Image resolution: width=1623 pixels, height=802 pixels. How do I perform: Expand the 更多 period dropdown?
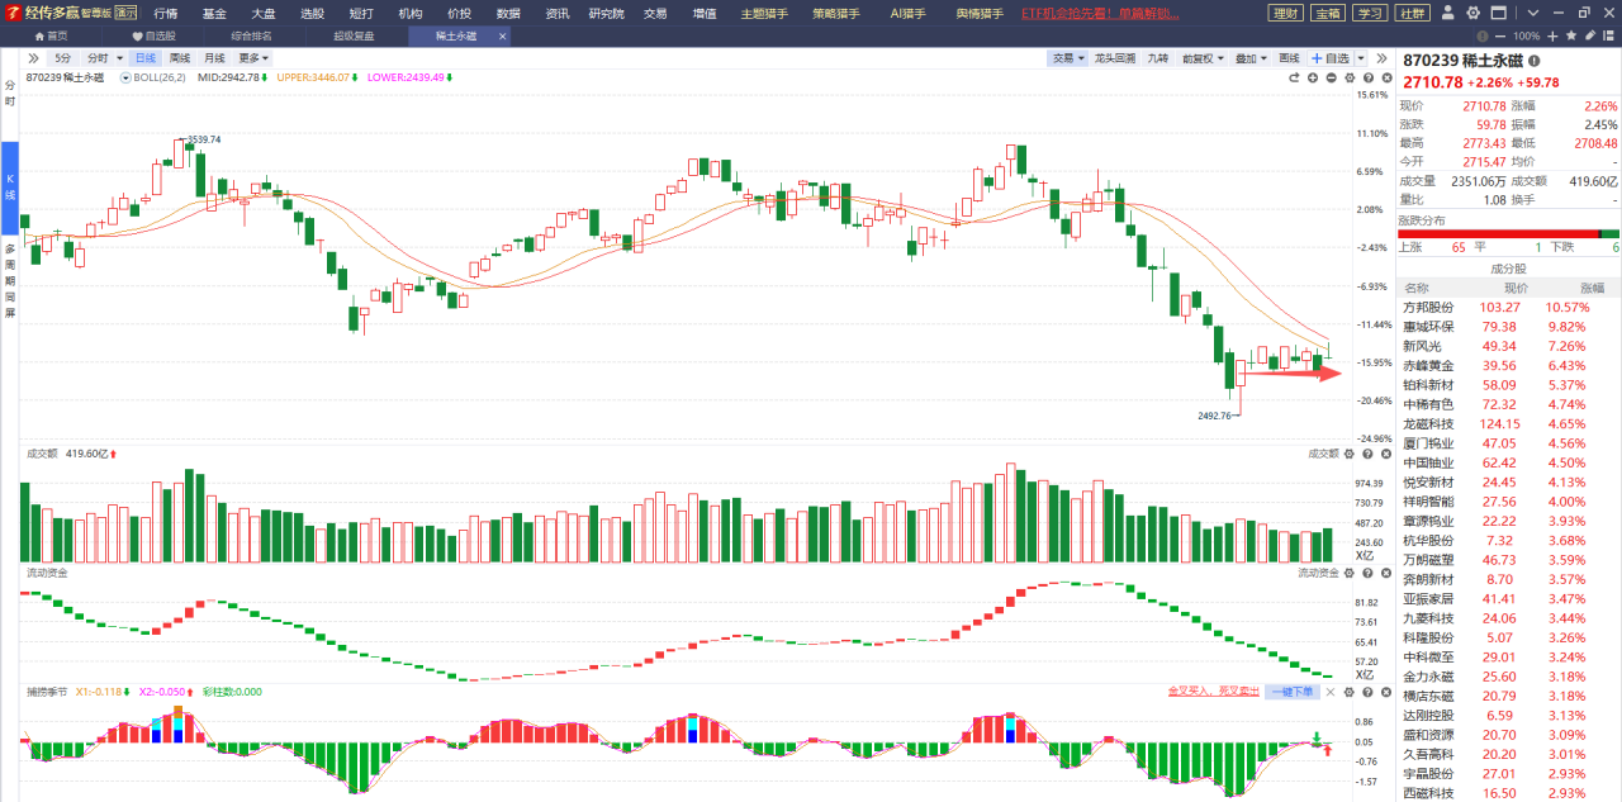click(x=253, y=58)
